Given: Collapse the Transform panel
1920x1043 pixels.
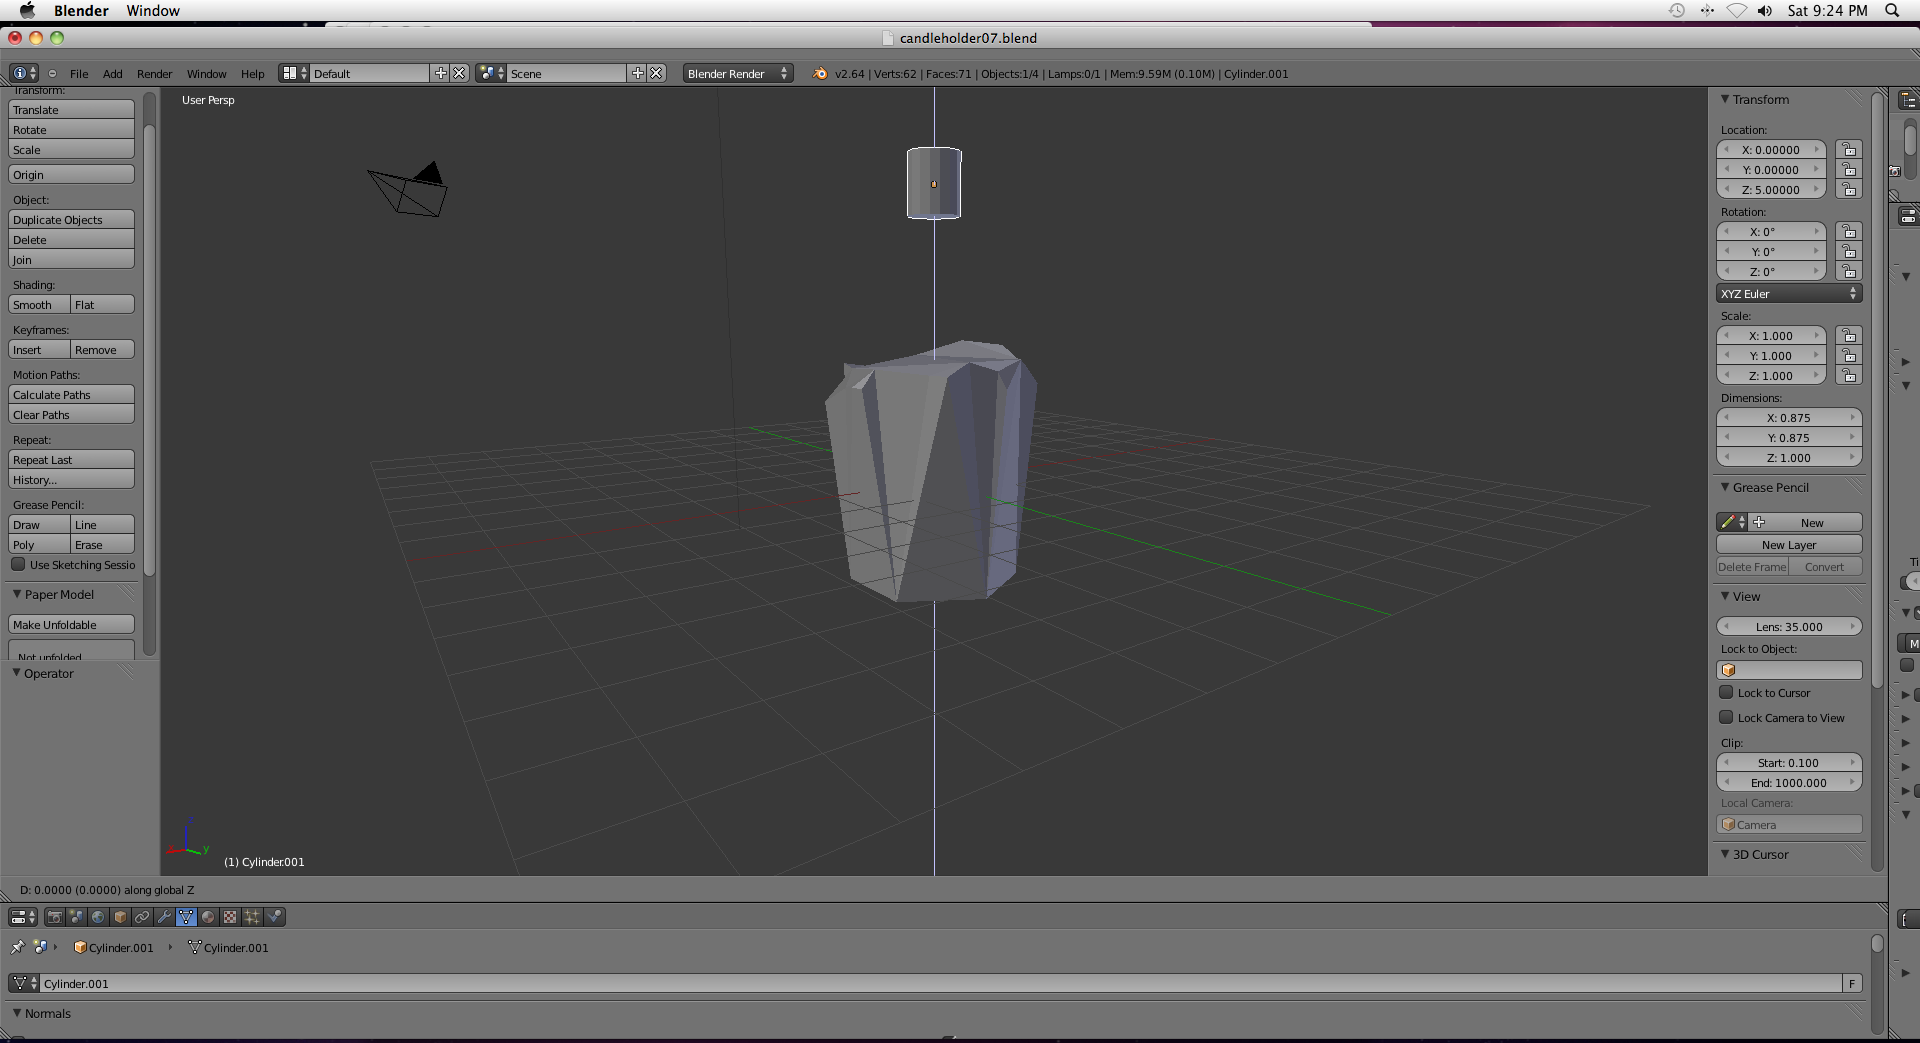Looking at the screenshot, I should 1725,99.
